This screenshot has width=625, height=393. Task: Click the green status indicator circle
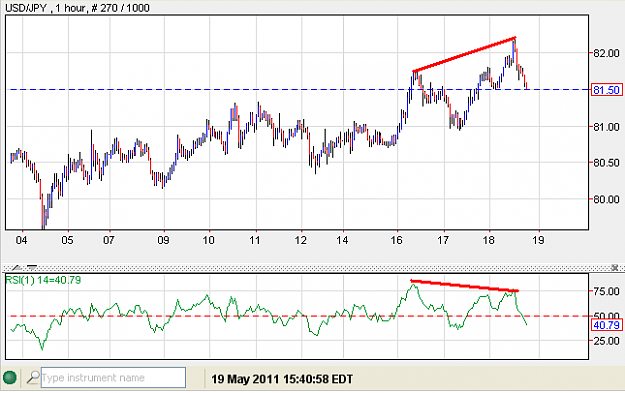coord(10,377)
